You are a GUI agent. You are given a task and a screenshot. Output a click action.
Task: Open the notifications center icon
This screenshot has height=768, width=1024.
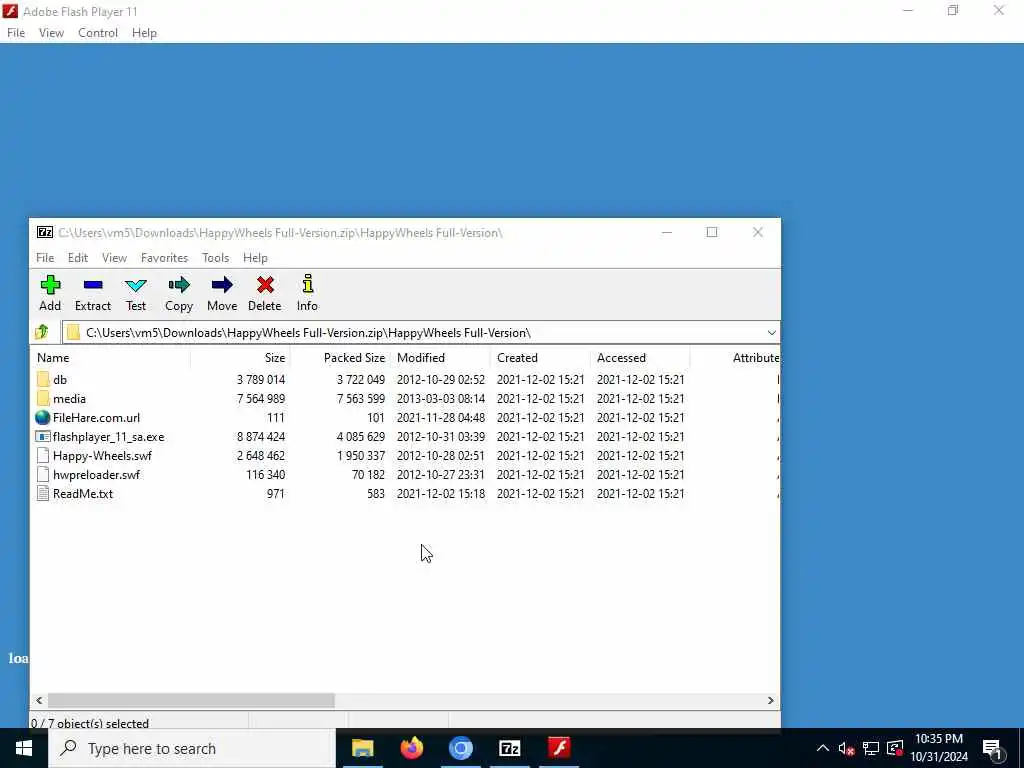(x=992, y=748)
